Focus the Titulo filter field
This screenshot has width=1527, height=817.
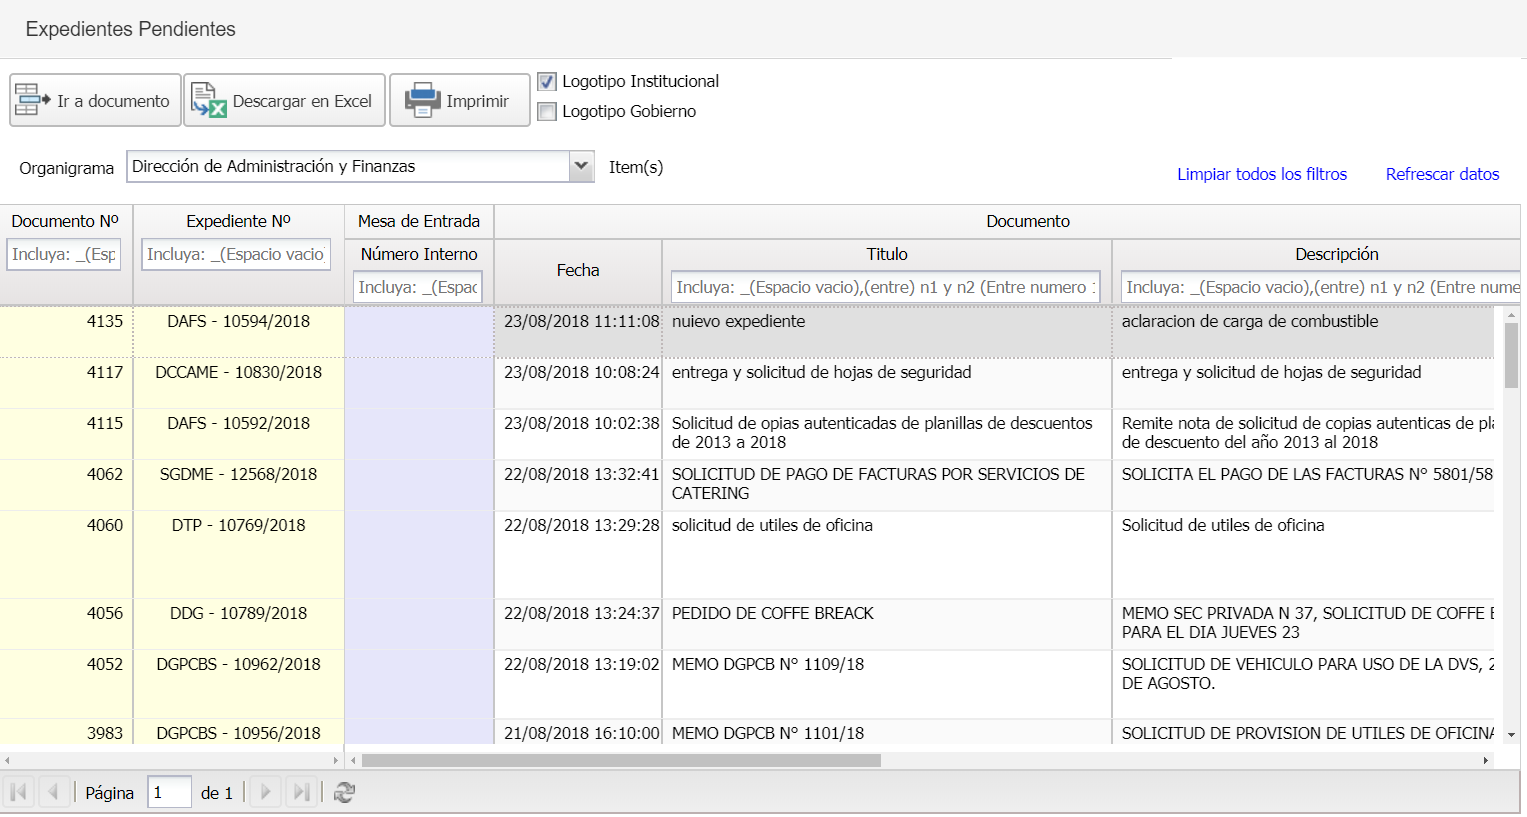[x=886, y=287]
